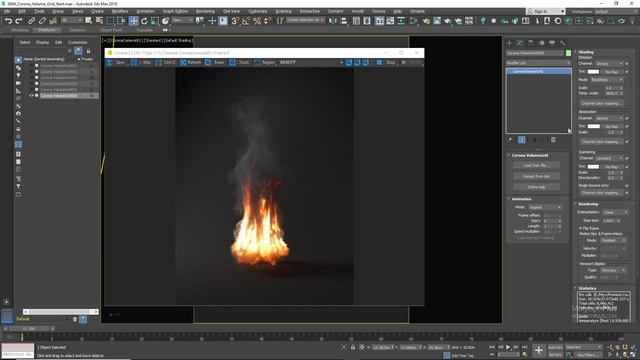The width and height of the screenshot is (640, 360).
Task: Click Emission Tint white color swatch
Action: (x=593, y=72)
